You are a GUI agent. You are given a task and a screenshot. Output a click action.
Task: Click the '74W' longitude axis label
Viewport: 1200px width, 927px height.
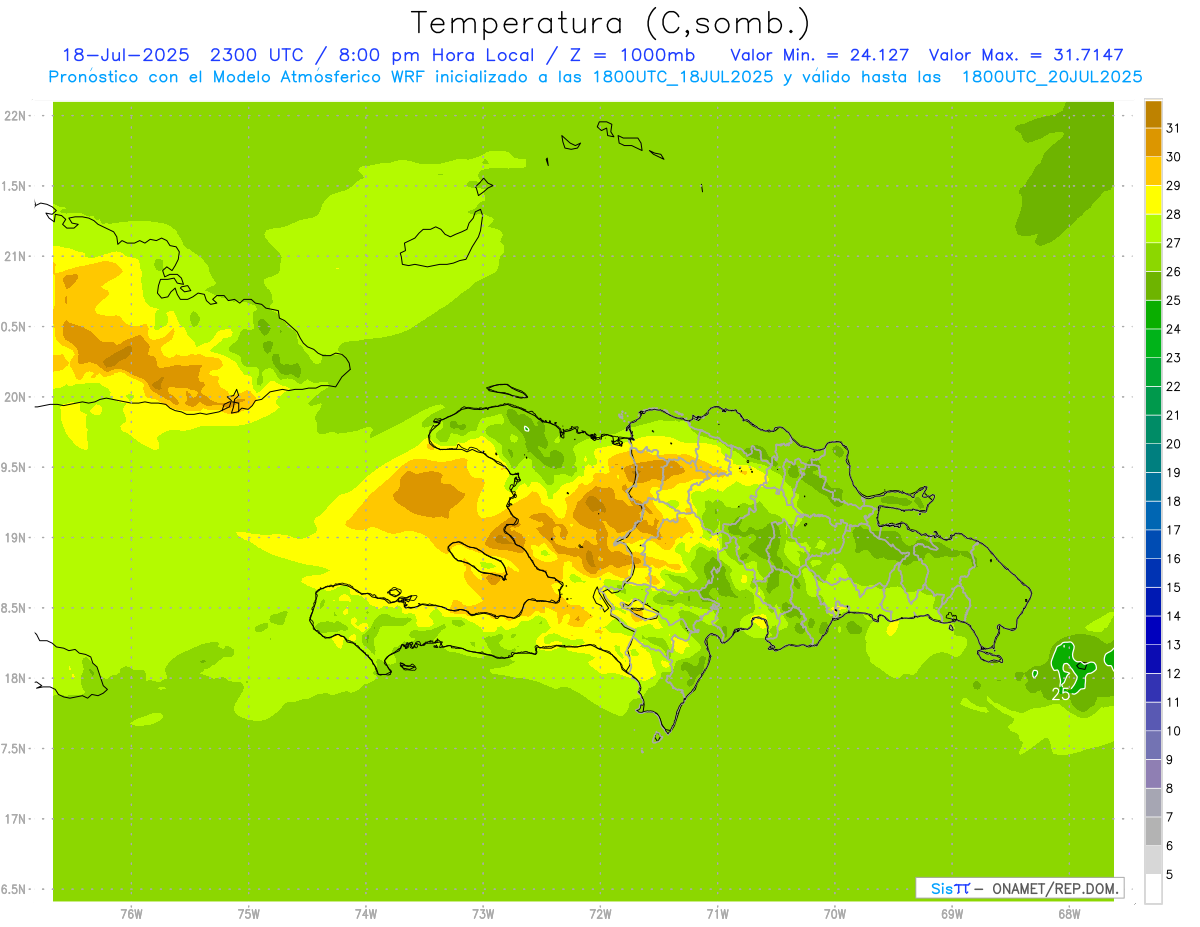click(x=366, y=914)
